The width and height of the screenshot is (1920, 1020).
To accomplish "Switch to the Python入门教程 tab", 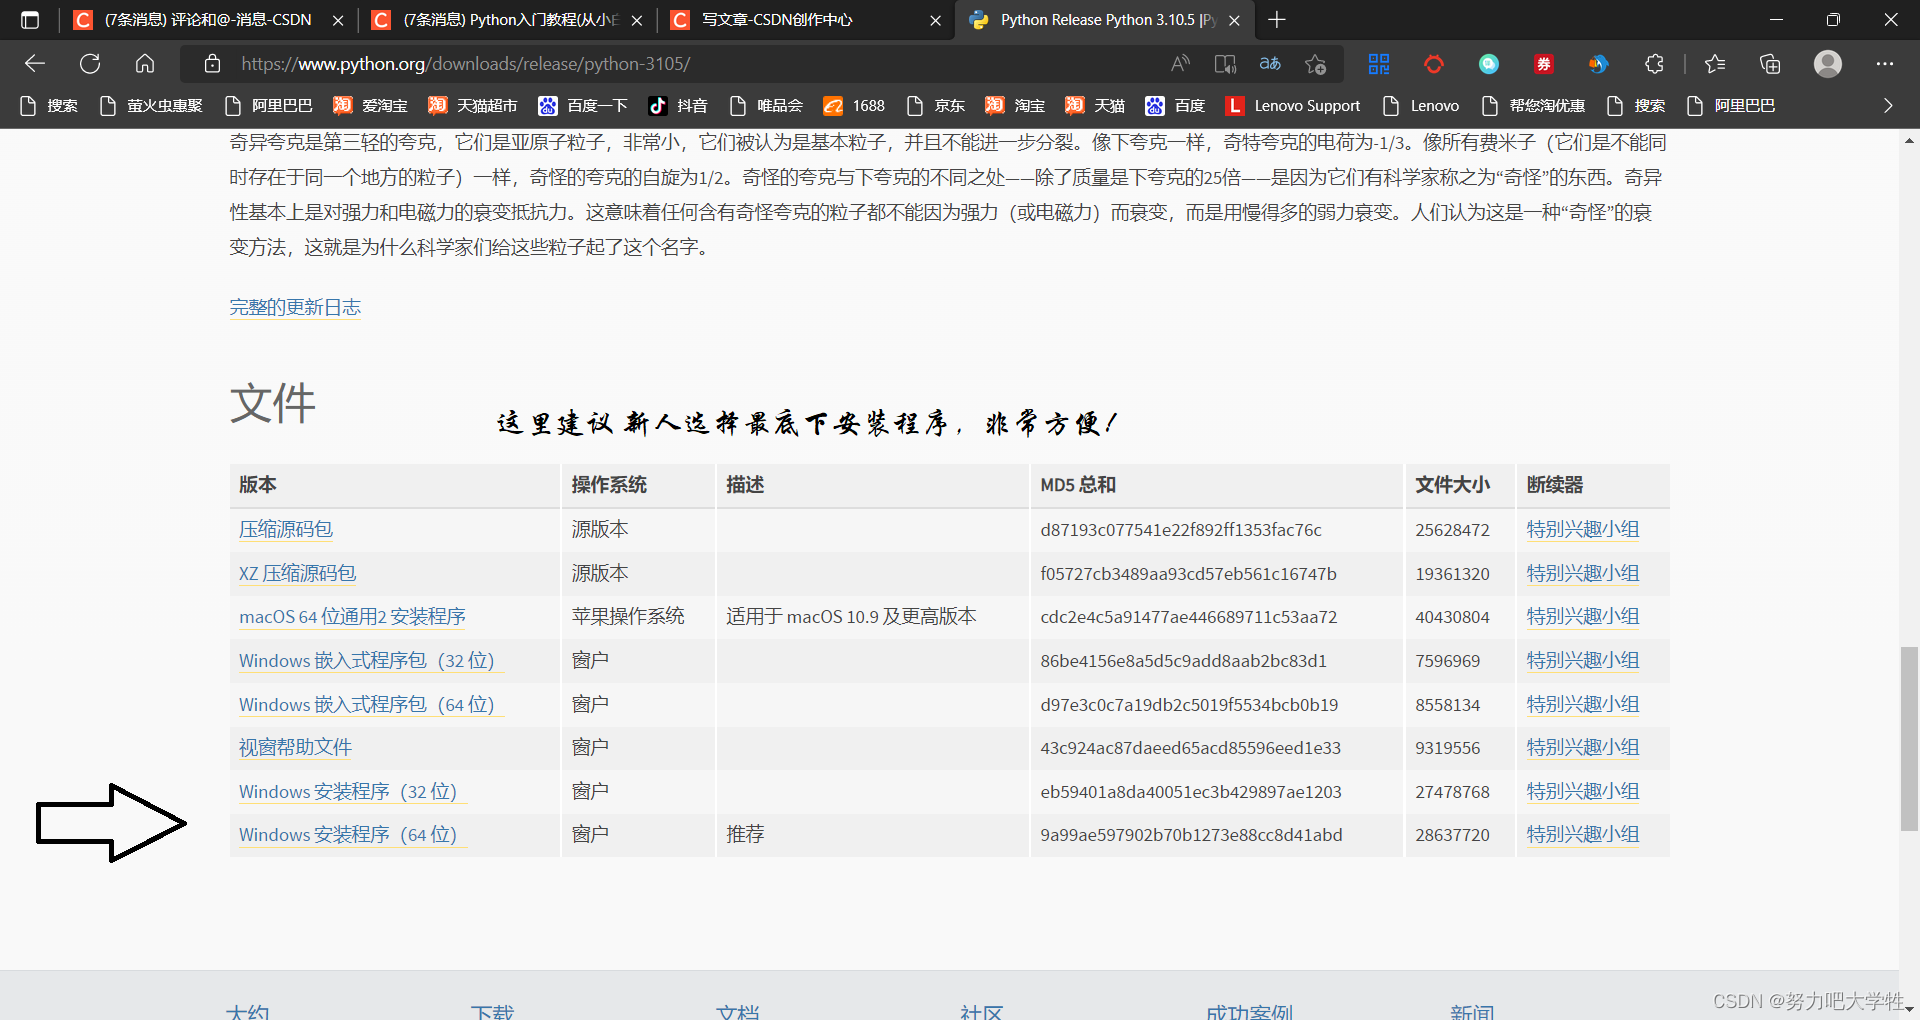I will click(x=508, y=20).
